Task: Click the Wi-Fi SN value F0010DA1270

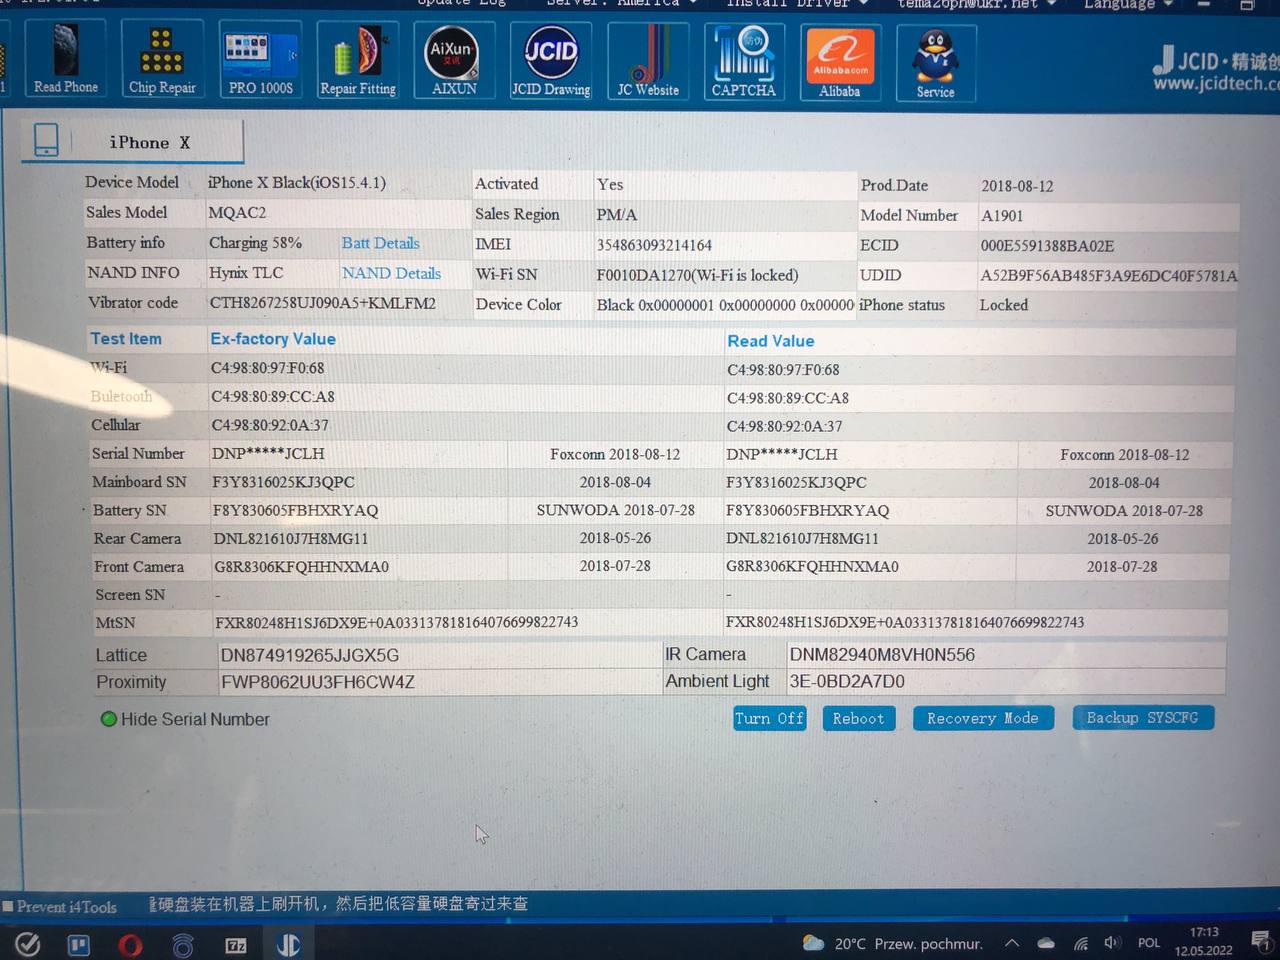Action: pos(697,275)
